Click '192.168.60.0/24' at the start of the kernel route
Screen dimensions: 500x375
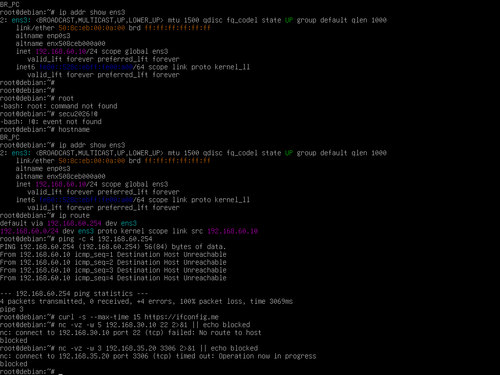(29, 231)
